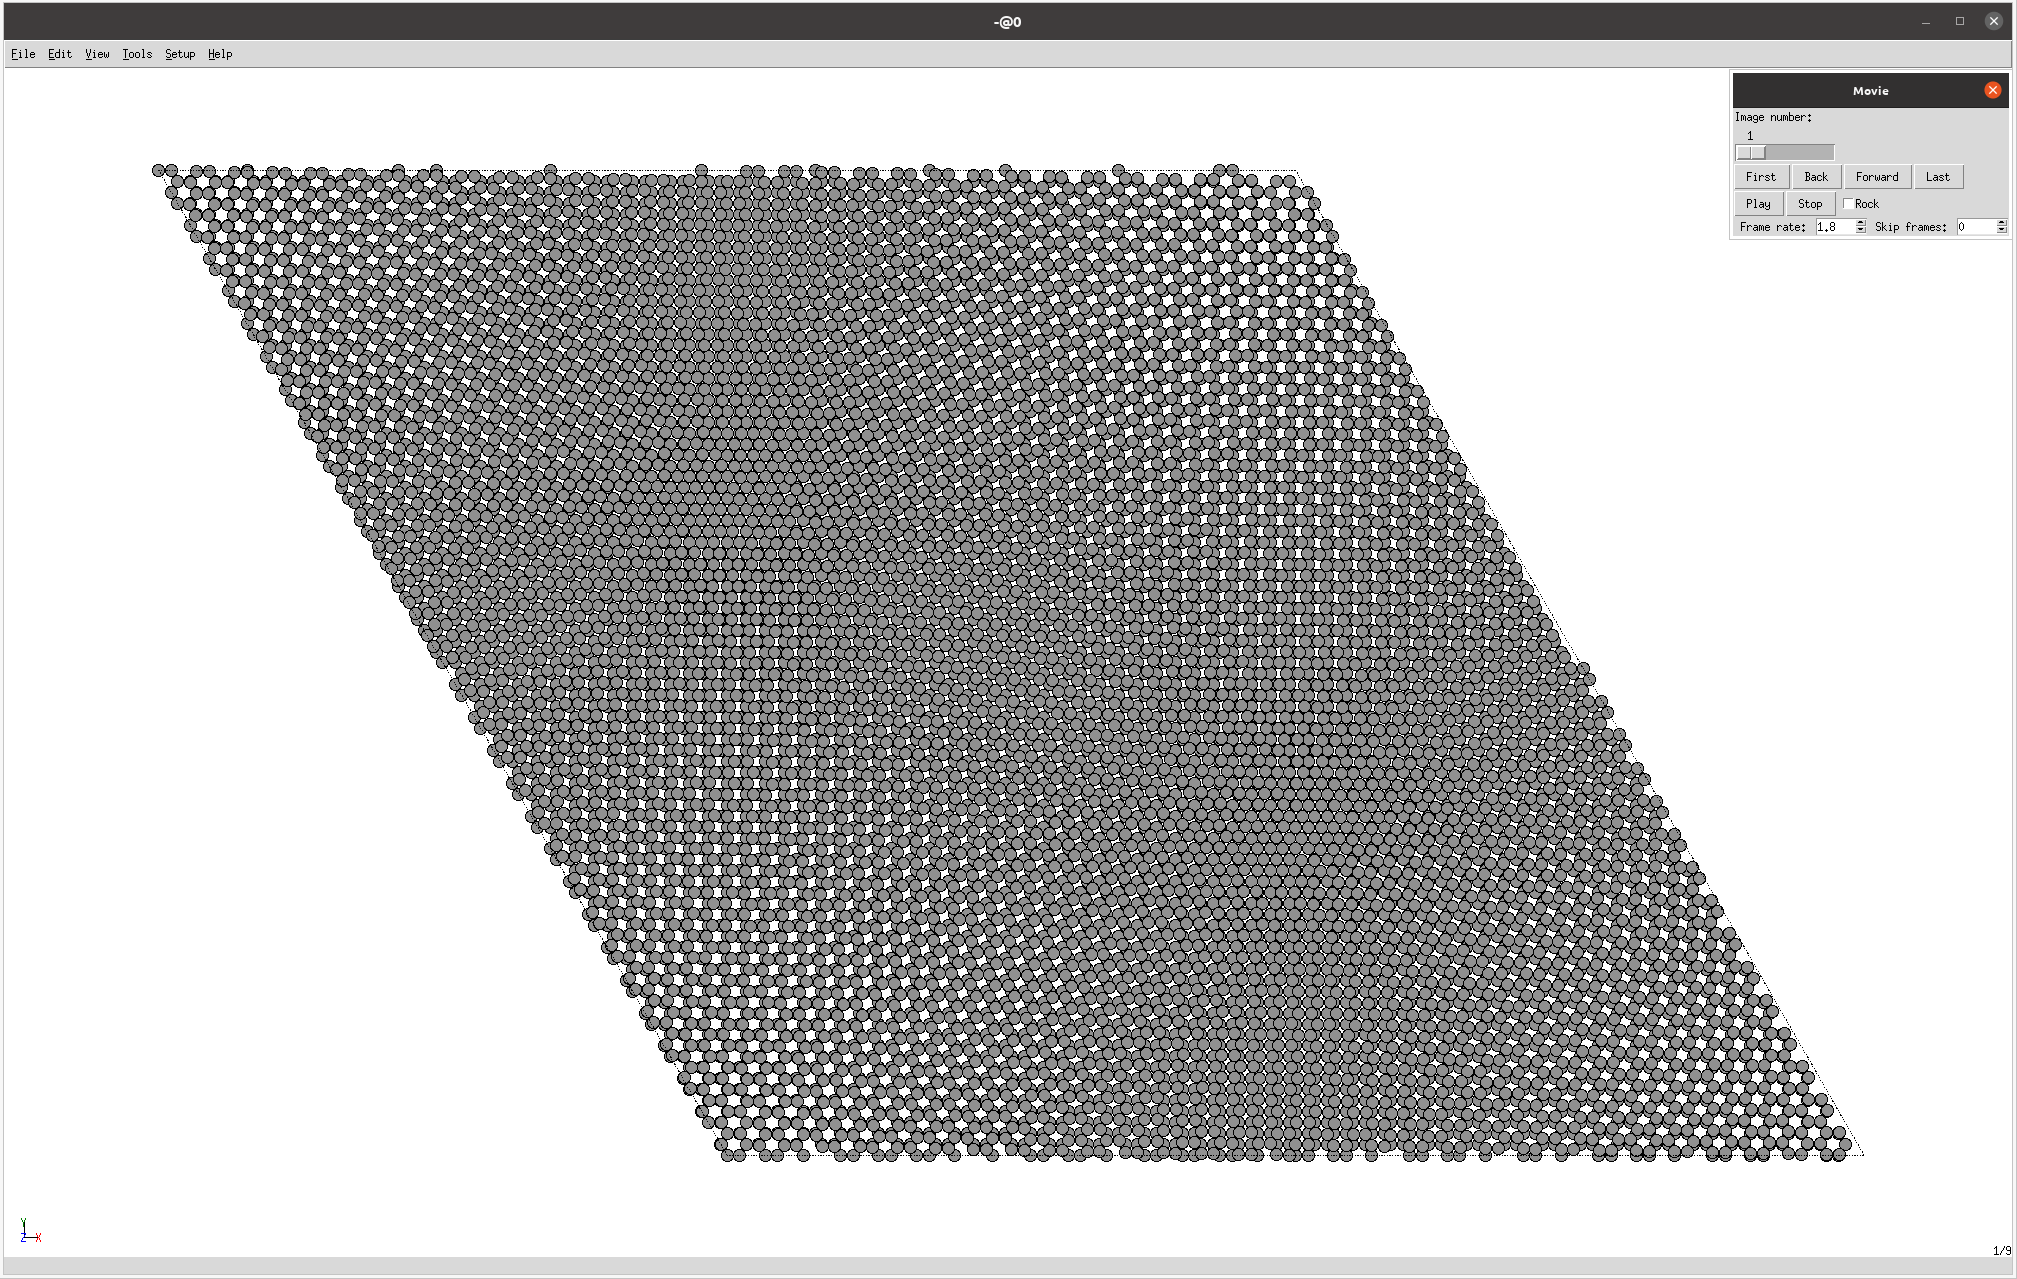
Task: Drag the image number slider
Action: pyautogui.click(x=1751, y=151)
